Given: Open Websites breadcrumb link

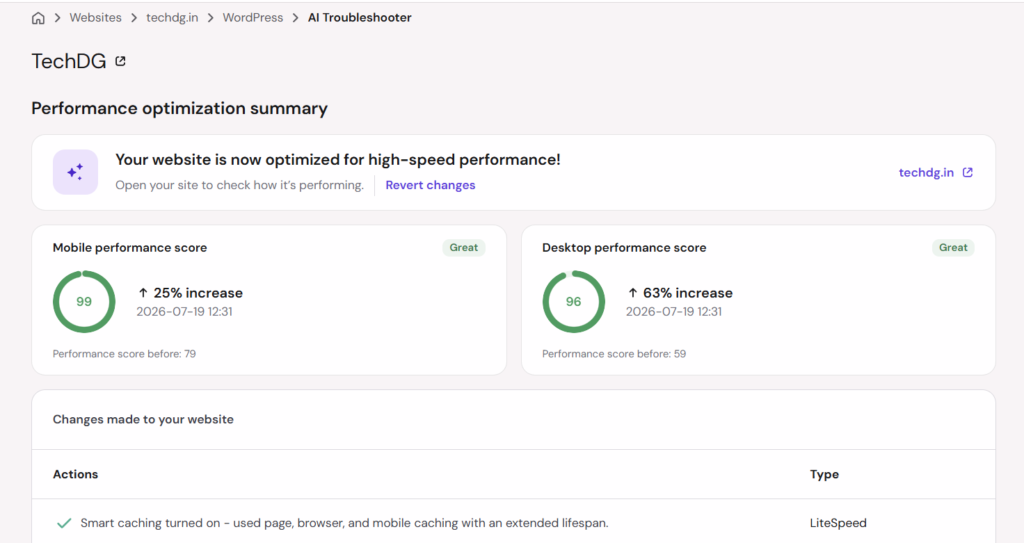Looking at the screenshot, I should [x=95, y=18].
